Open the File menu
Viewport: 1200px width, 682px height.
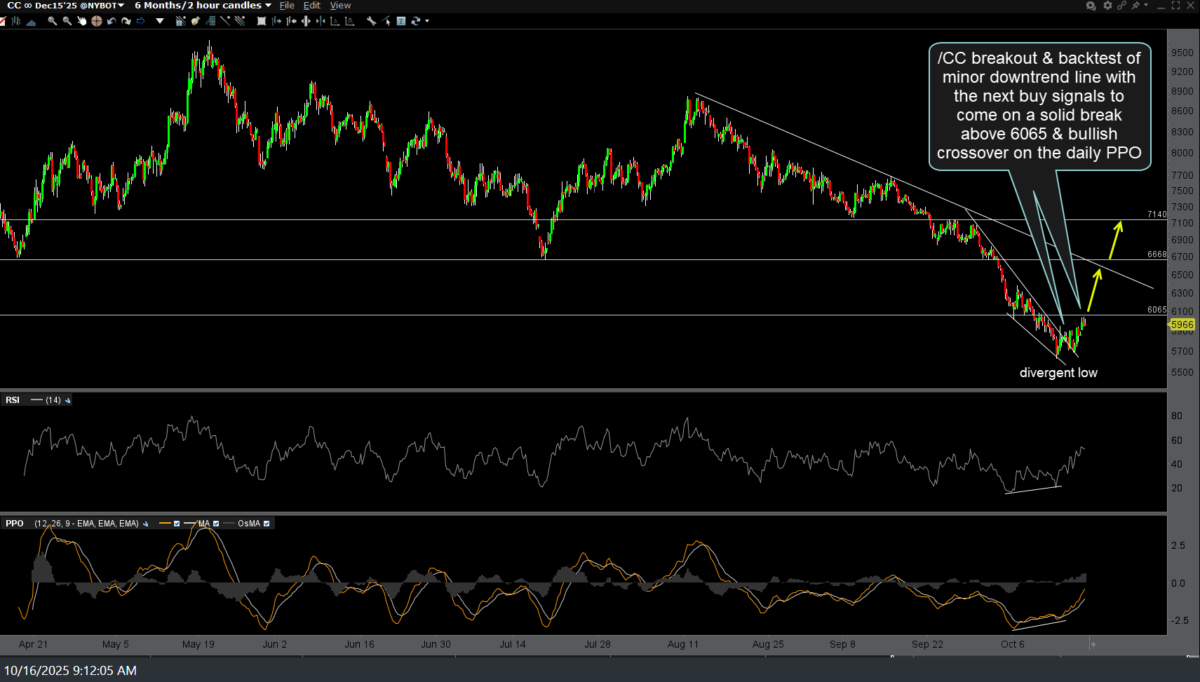(287, 6)
